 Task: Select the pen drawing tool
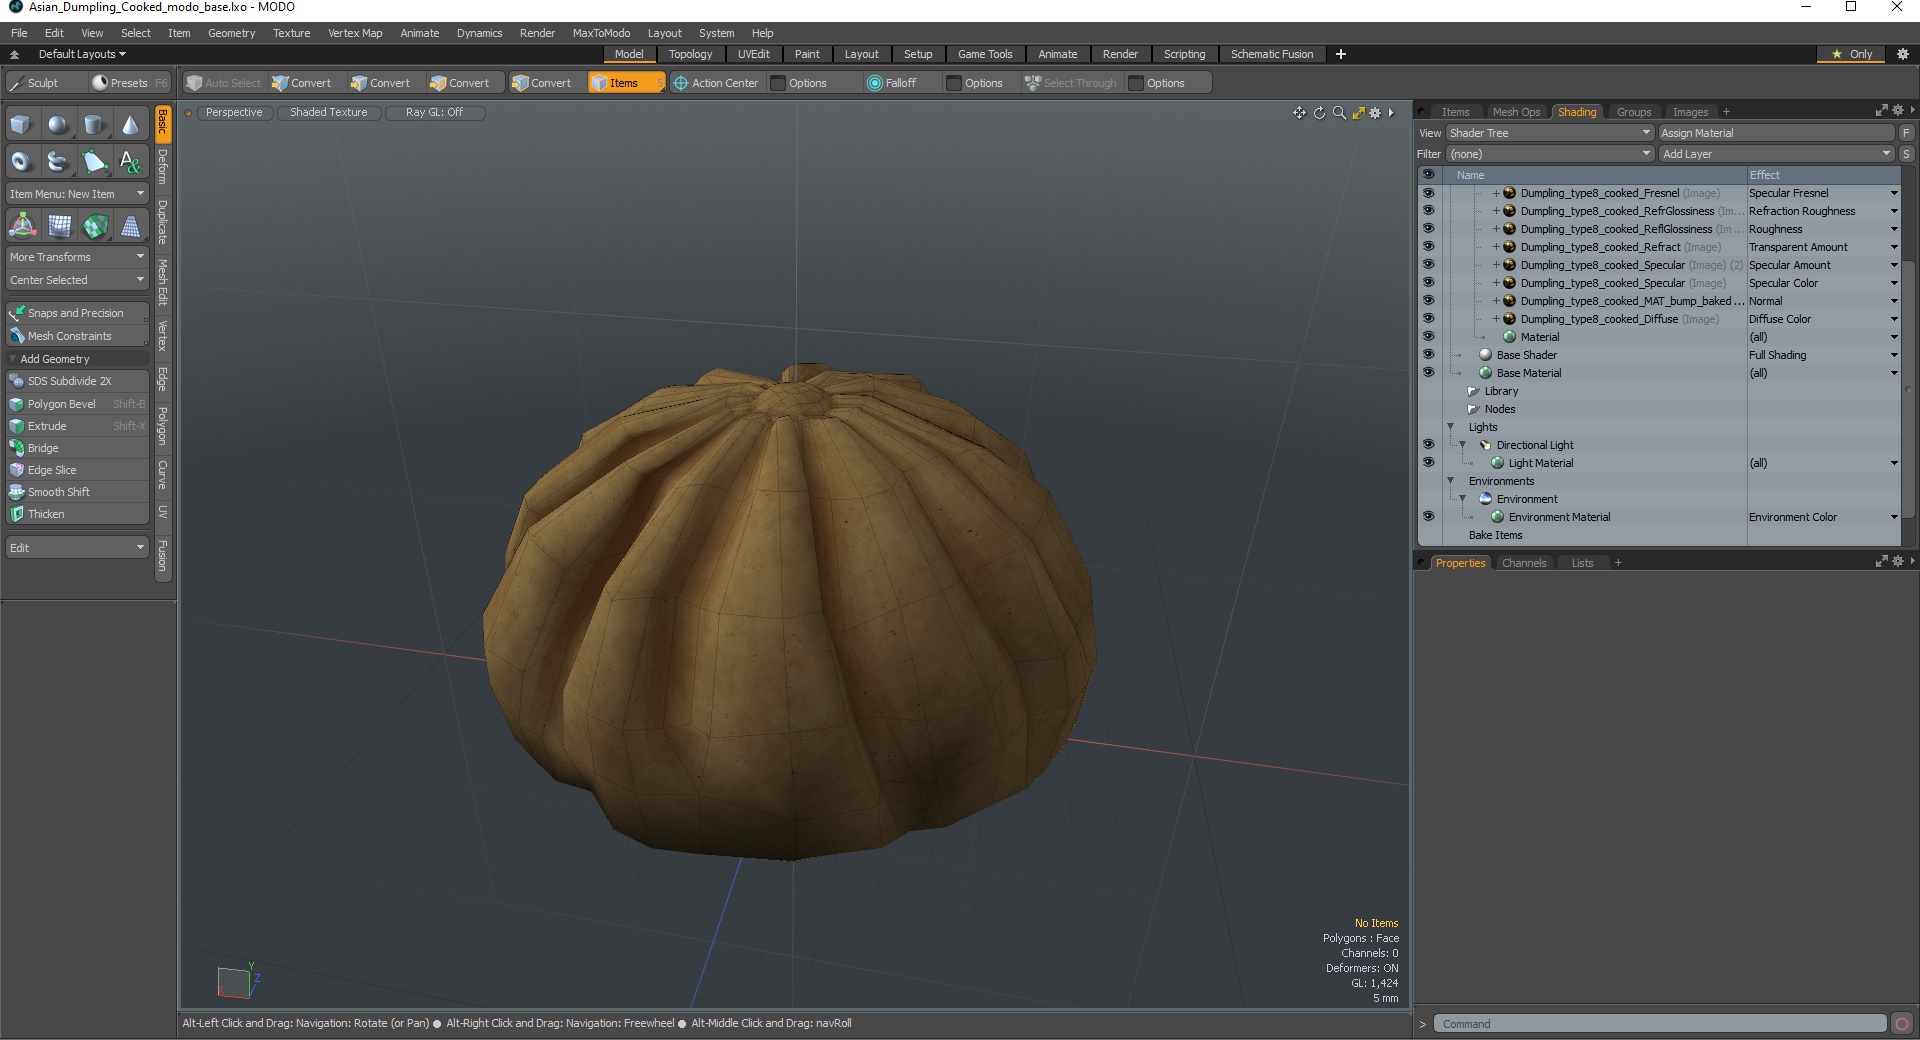tap(94, 161)
